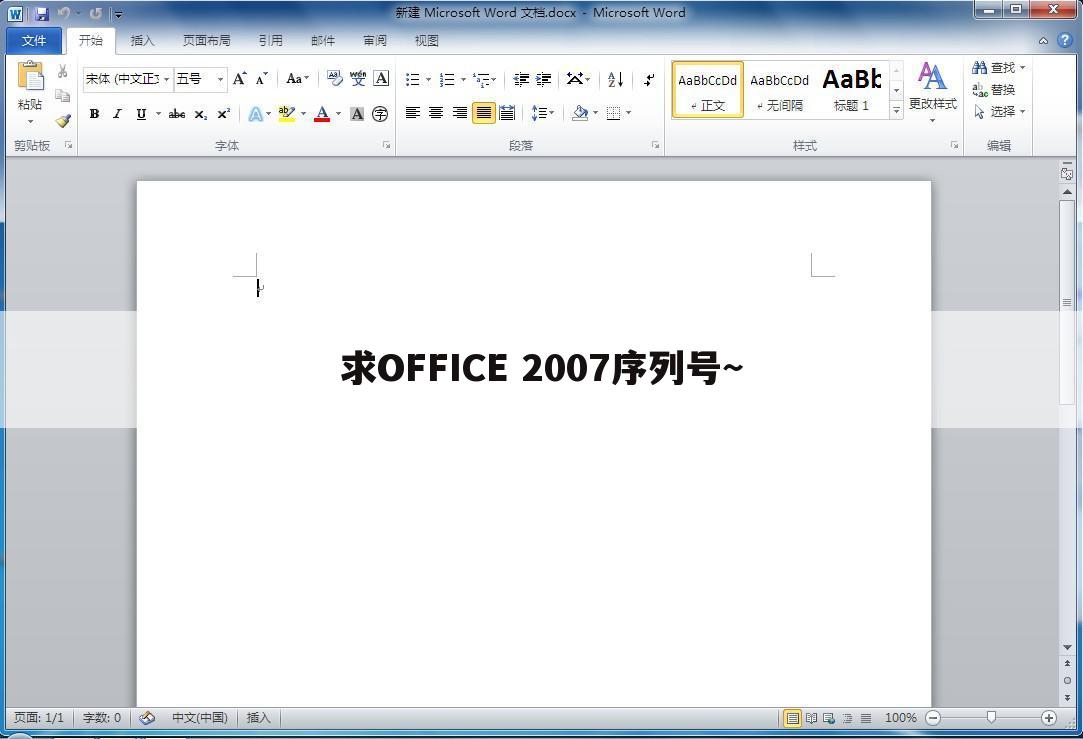Image resolution: width=1083 pixels, height=739 pixels.
Task: Clear formatting with the eraser icon
Action: 334,79
